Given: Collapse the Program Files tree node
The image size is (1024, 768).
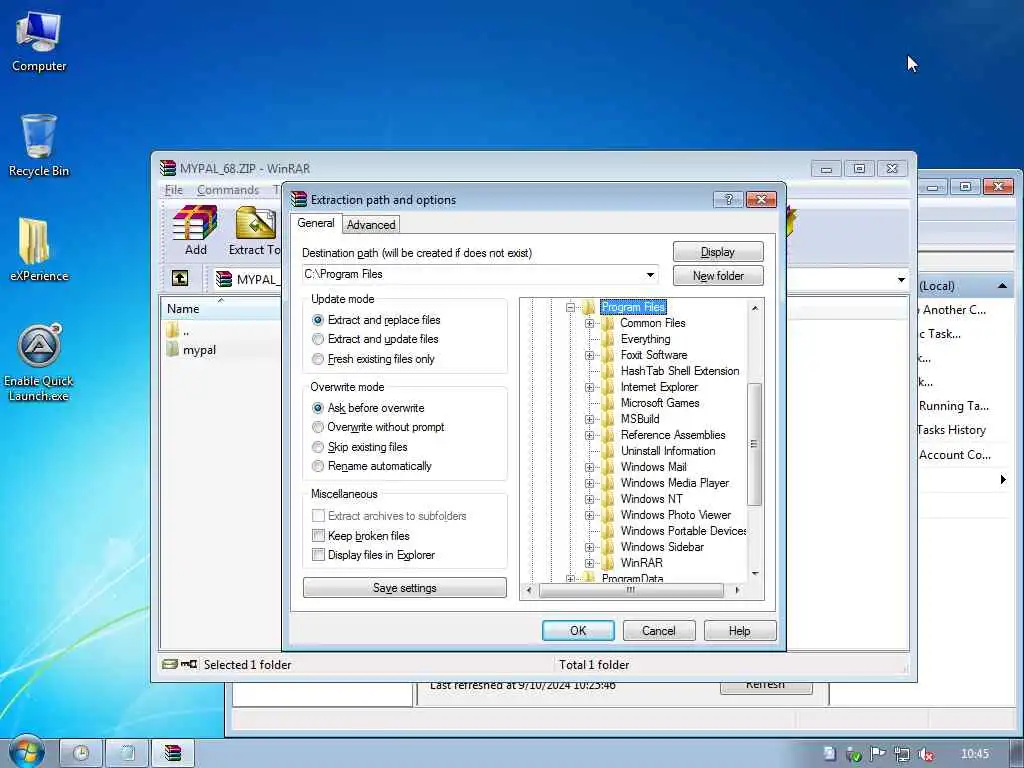Looking at the screenshot, I should click(x=570, y=307).
